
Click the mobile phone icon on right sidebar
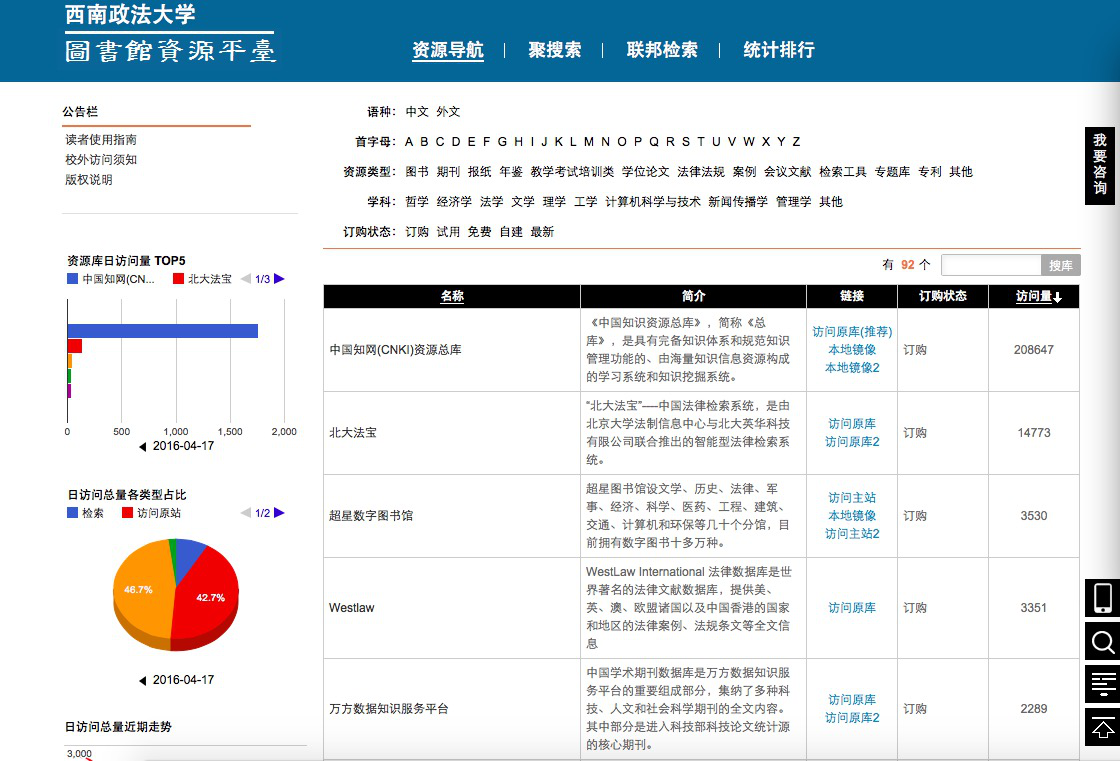[1102, 598]
